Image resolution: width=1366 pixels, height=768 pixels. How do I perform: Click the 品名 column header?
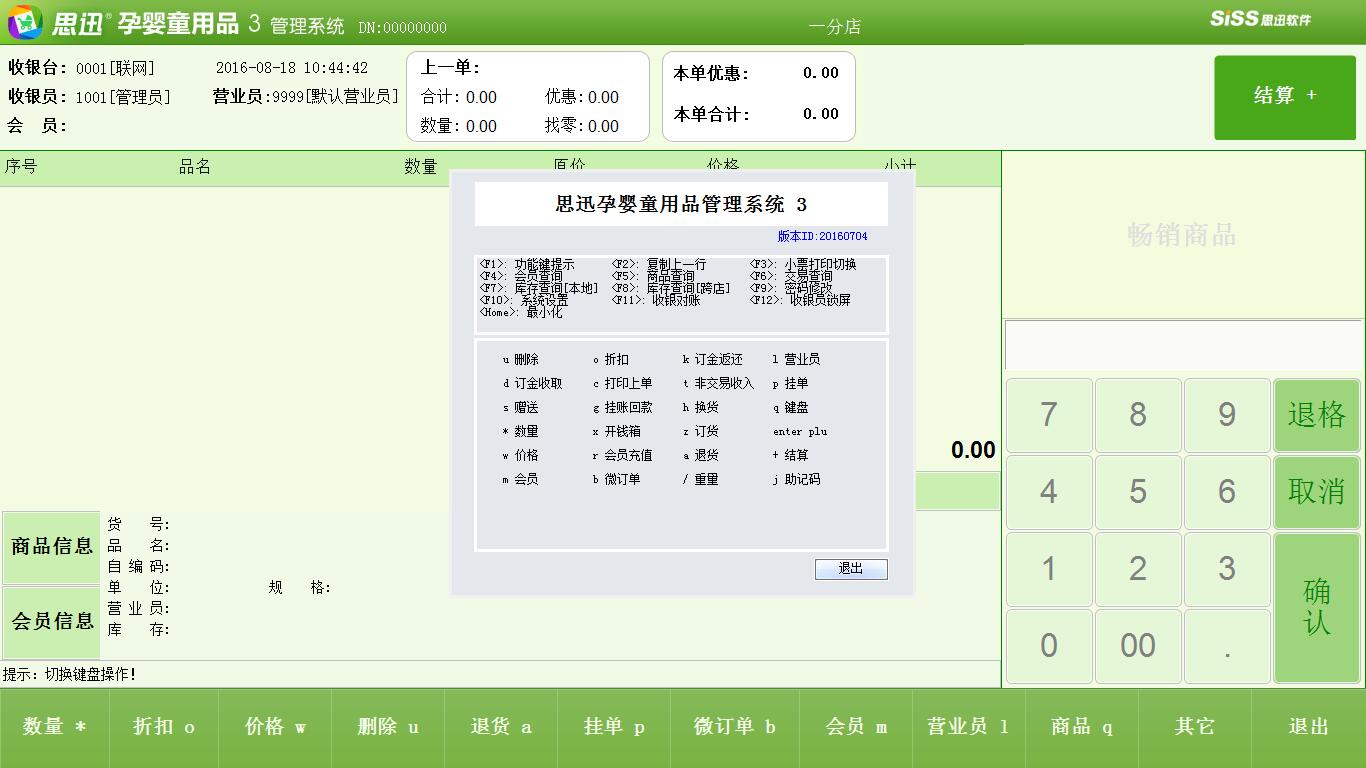point(195,167)
